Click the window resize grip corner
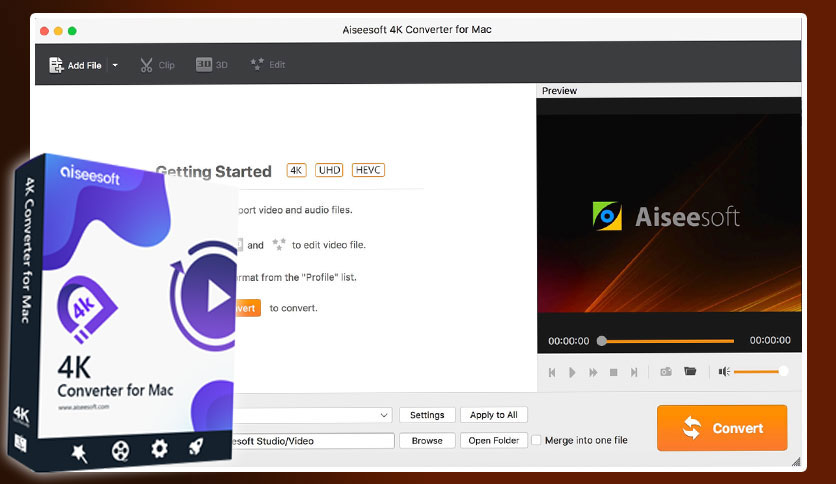The width and height of the screenshot is (836, 484). 796,462
